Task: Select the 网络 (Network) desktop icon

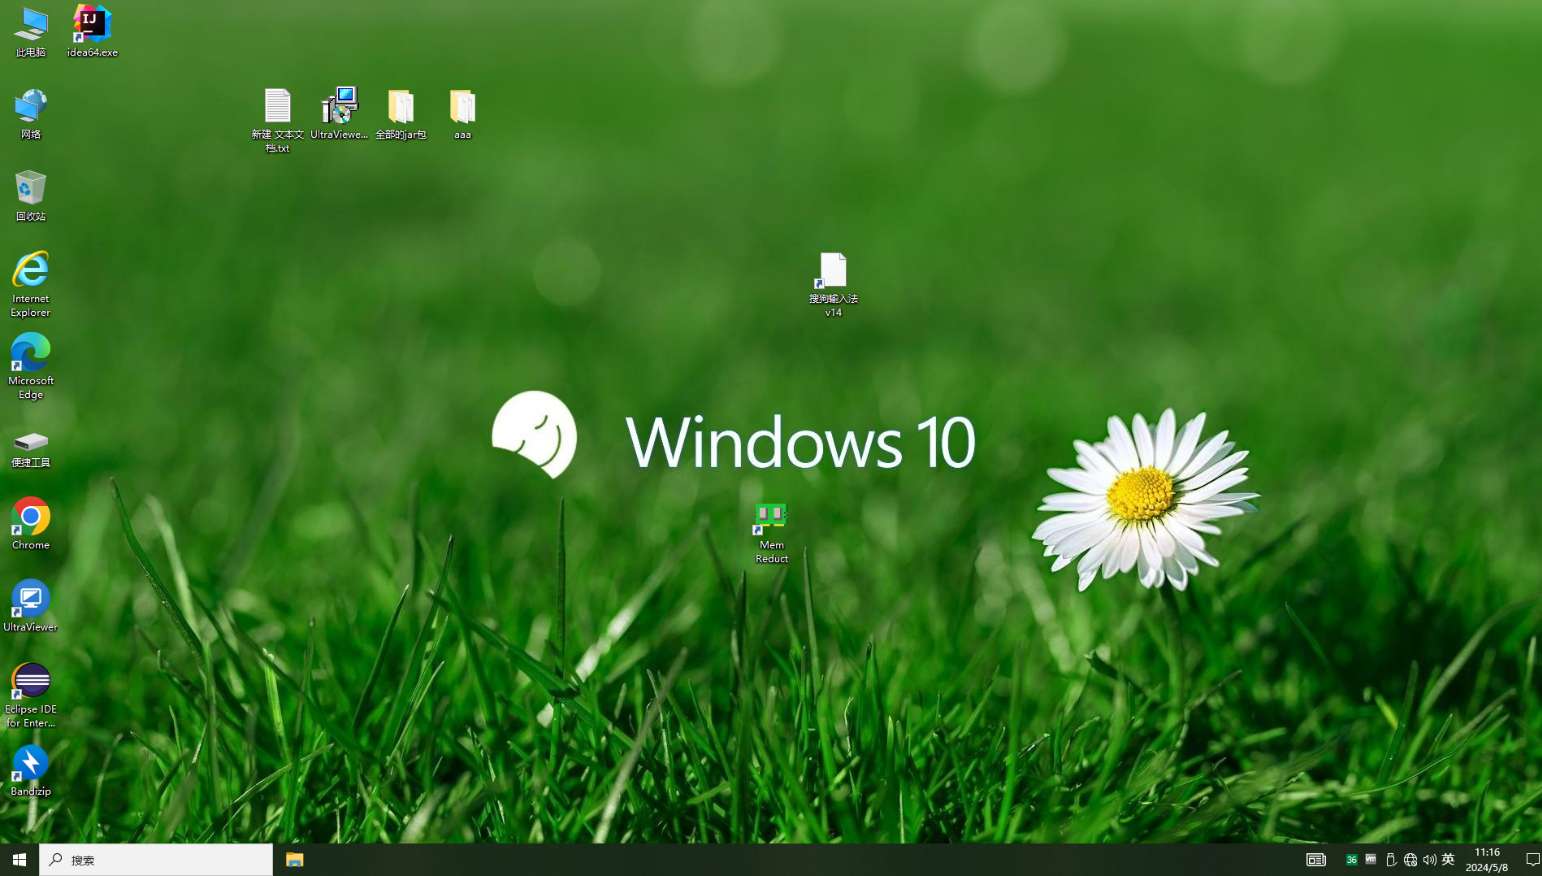Action: [x=30, y=113]
